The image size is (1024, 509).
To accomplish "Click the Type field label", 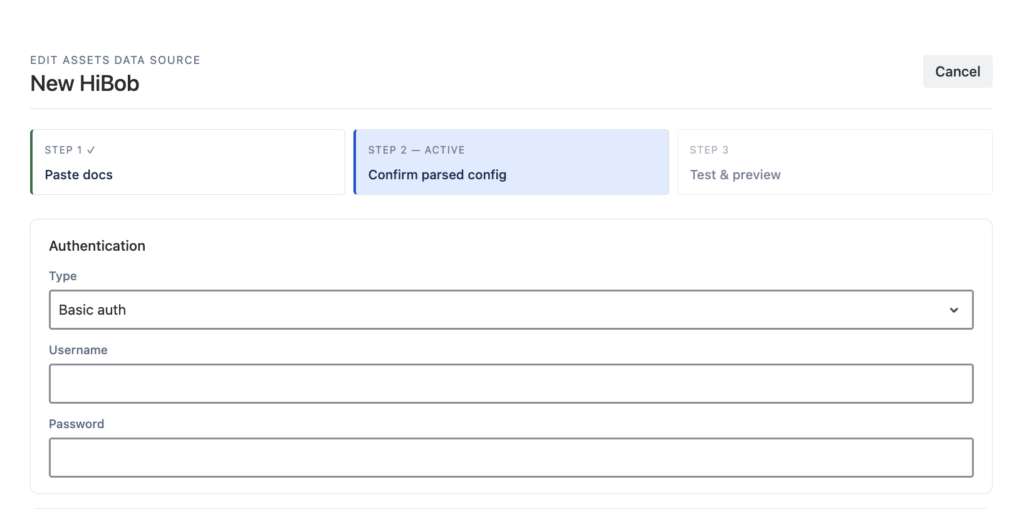I will coord(63,276).
